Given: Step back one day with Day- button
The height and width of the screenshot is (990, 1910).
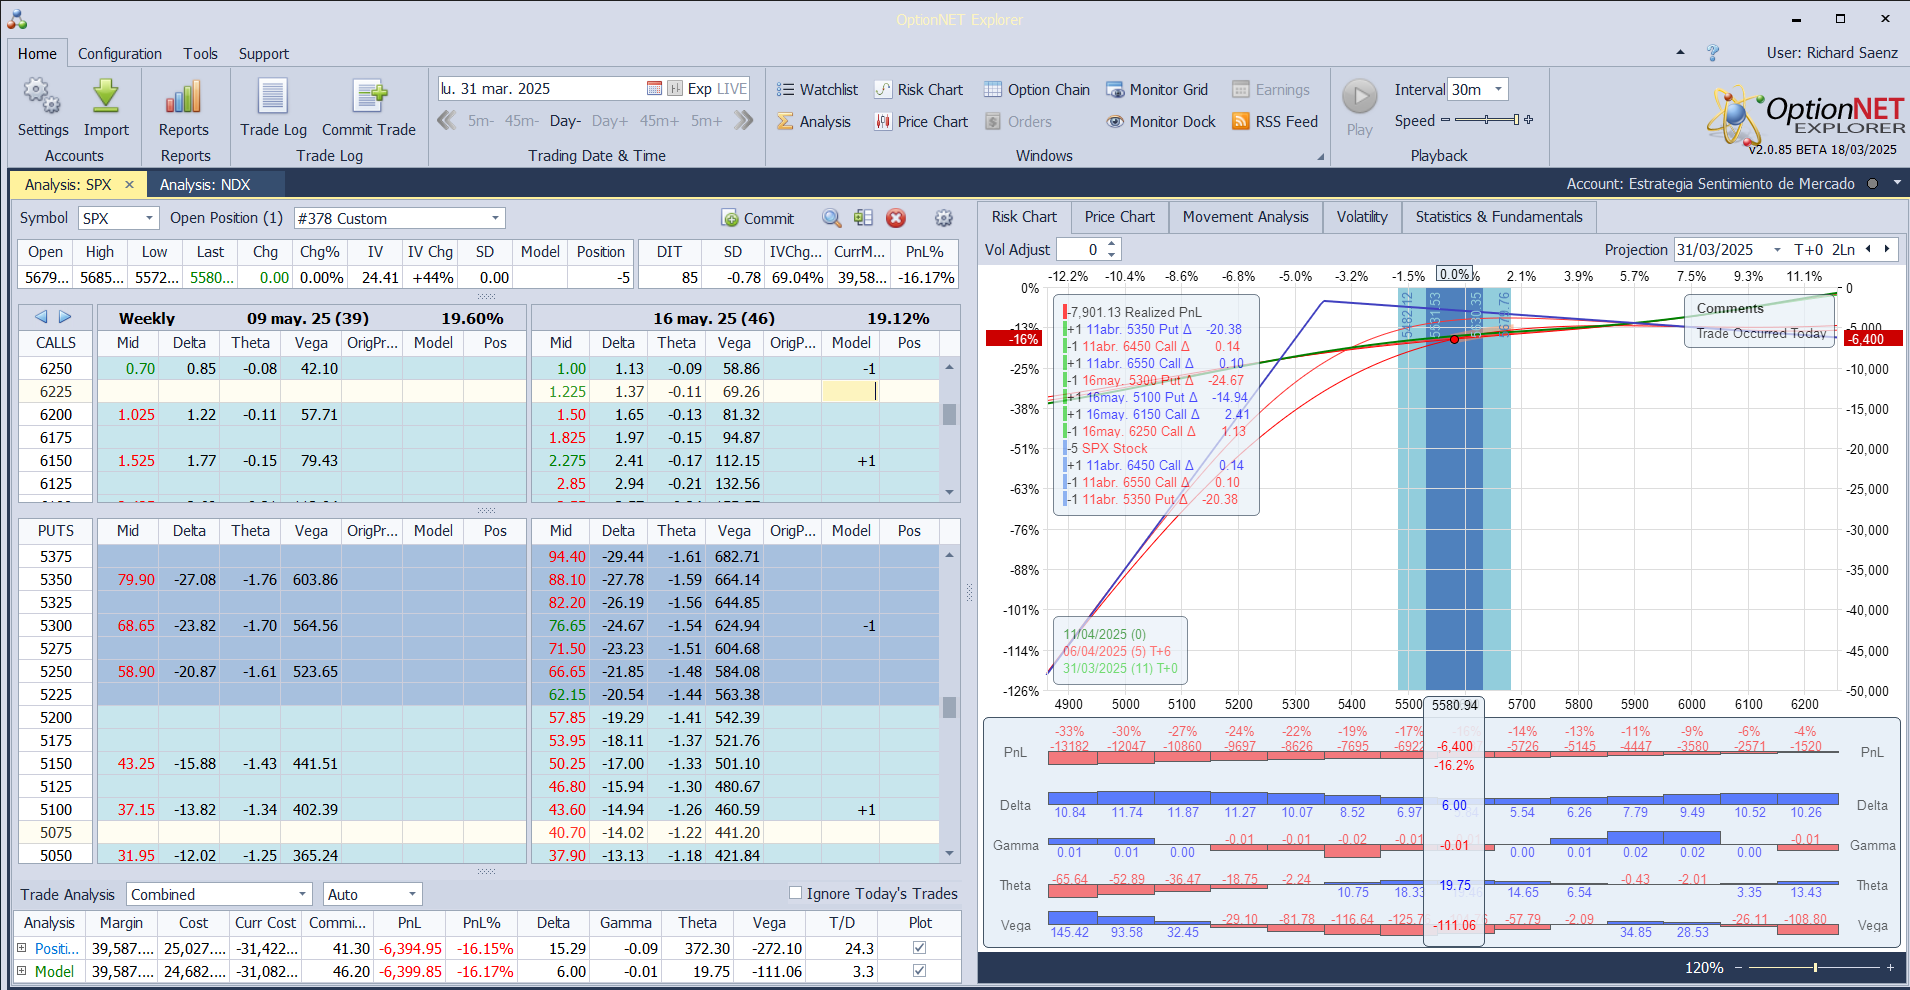Looking at the screenshot, I should [x=565, y=121].
